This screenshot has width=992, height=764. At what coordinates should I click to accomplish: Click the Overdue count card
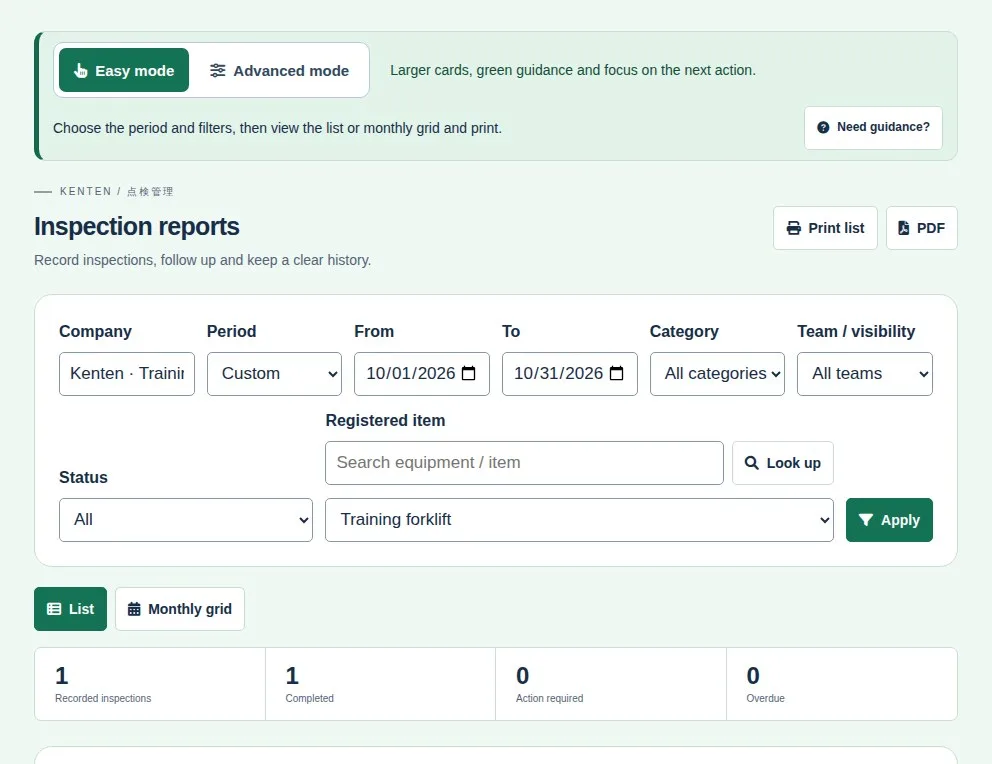tap(841, 684)
